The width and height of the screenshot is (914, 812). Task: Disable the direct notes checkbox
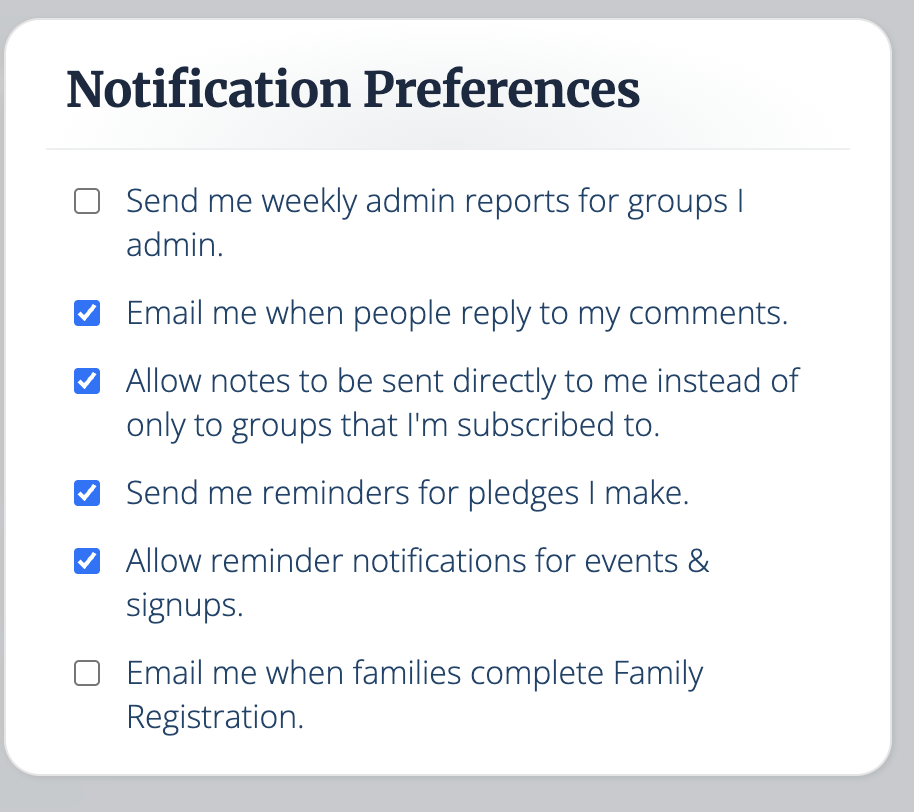point(88,382)
